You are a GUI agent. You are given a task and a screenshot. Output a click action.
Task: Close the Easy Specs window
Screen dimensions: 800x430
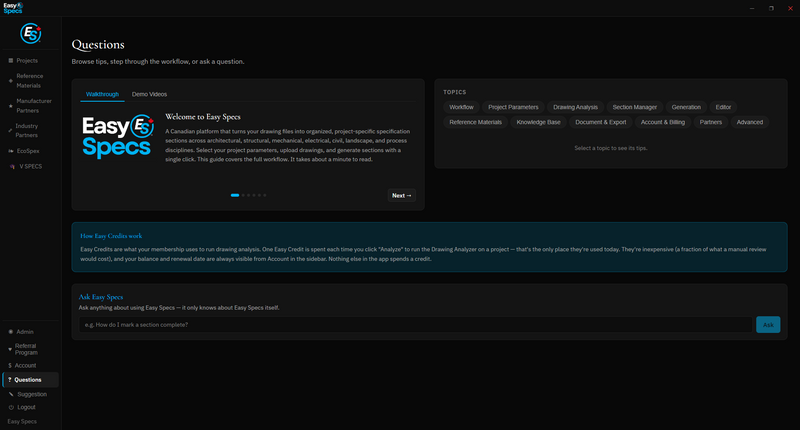pos(790,8)
